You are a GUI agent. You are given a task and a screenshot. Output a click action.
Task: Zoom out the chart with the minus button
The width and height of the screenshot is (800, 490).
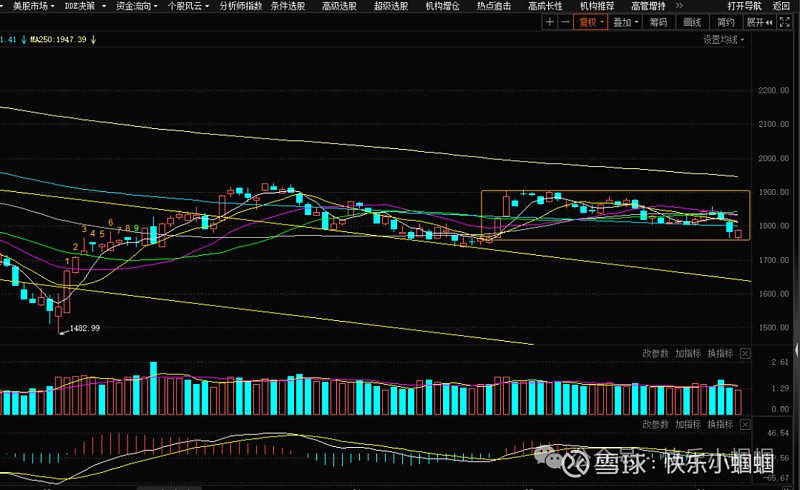(565, 22)
